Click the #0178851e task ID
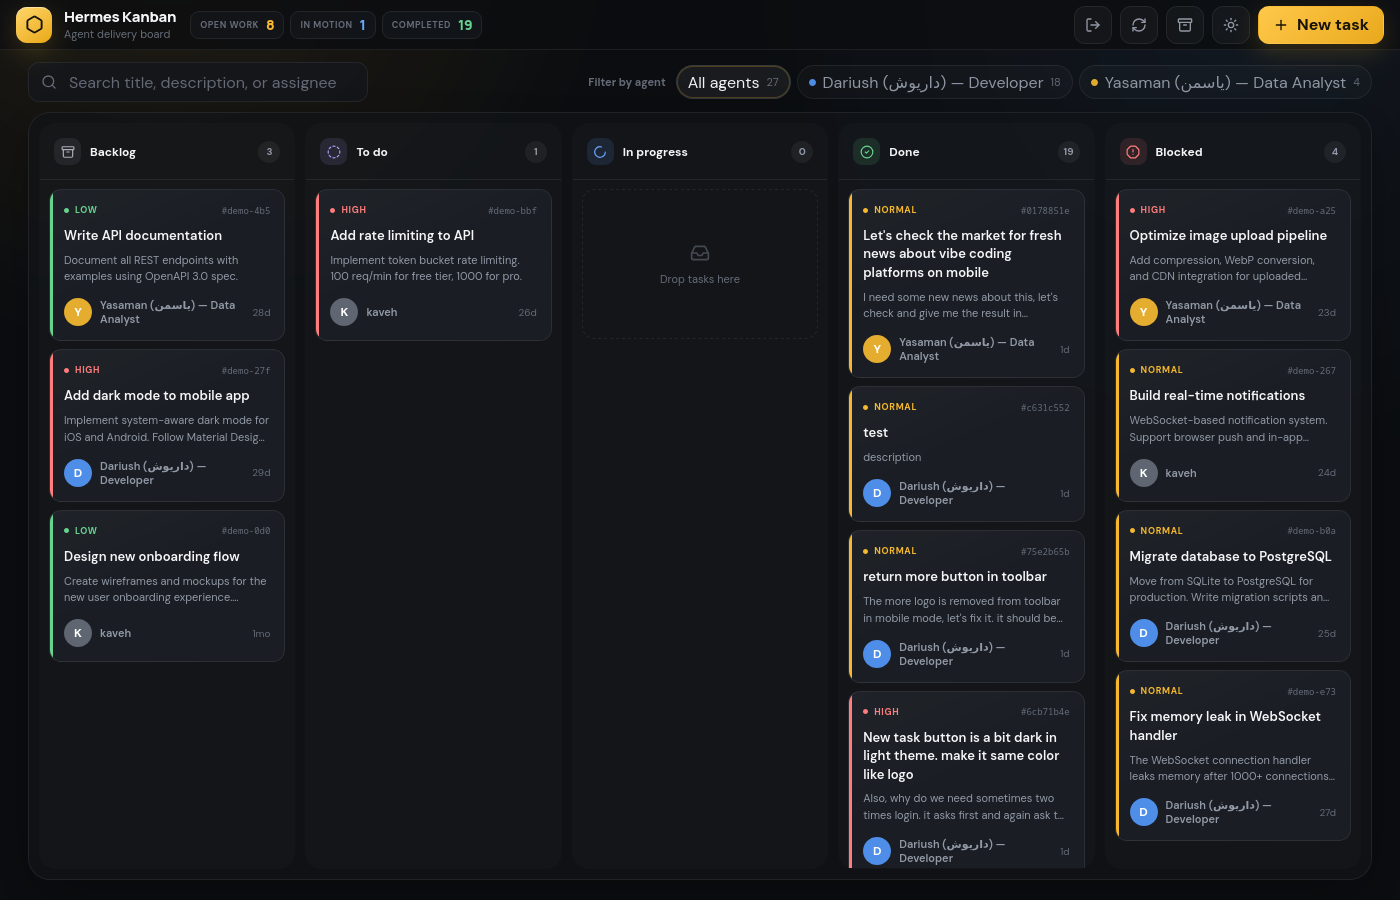The width and height of the screenshot is (1400, 900). pos(1045,211)
